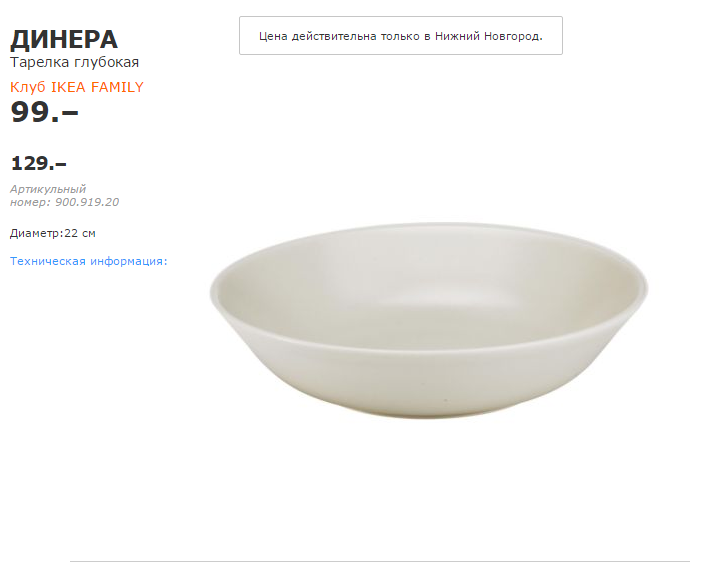The height and width of the screenshot is (563, 708).
Task: Click the orange IKEA FAMILY text
Action: click(97, 87)
